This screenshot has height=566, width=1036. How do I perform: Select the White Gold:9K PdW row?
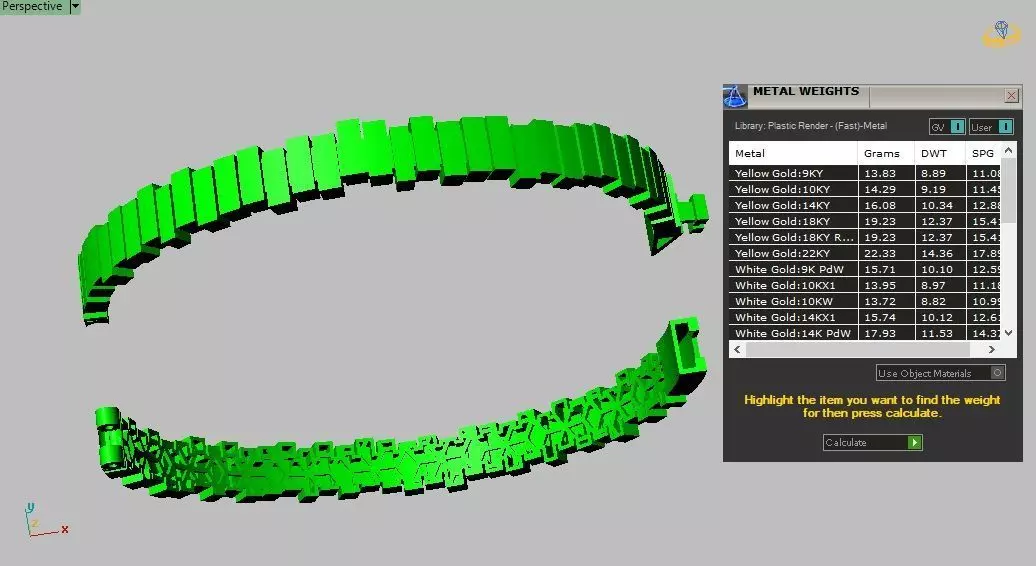tap(865, 269)
